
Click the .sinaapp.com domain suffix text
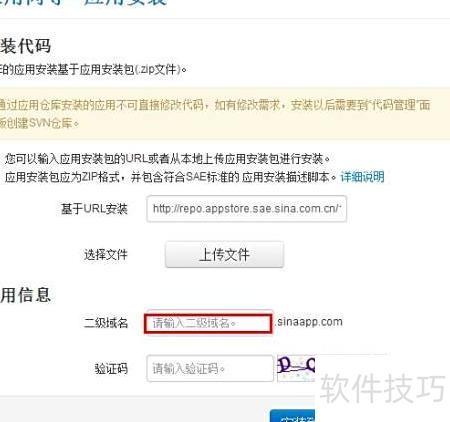click(309, 322)
